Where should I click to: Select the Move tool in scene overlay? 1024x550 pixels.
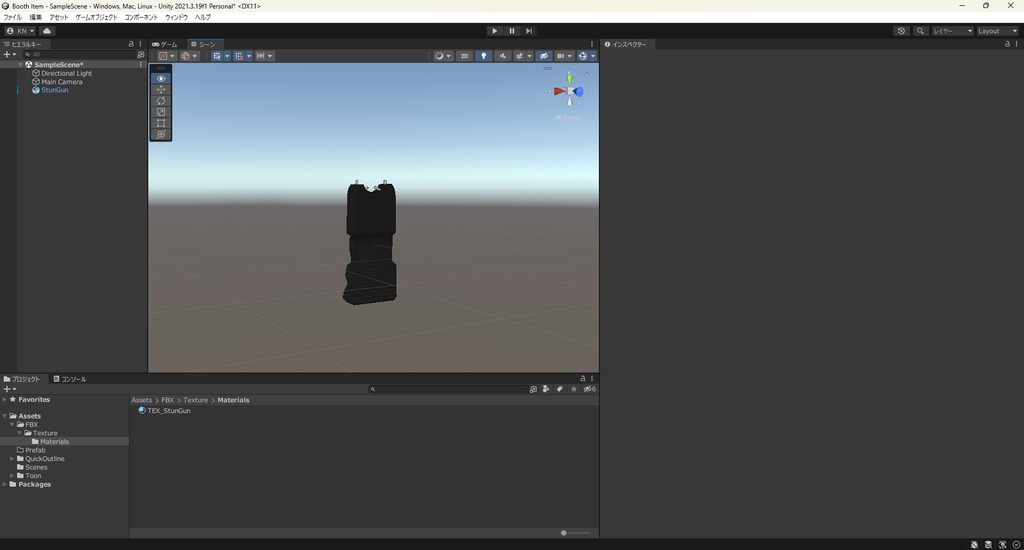tap(161, 89)
